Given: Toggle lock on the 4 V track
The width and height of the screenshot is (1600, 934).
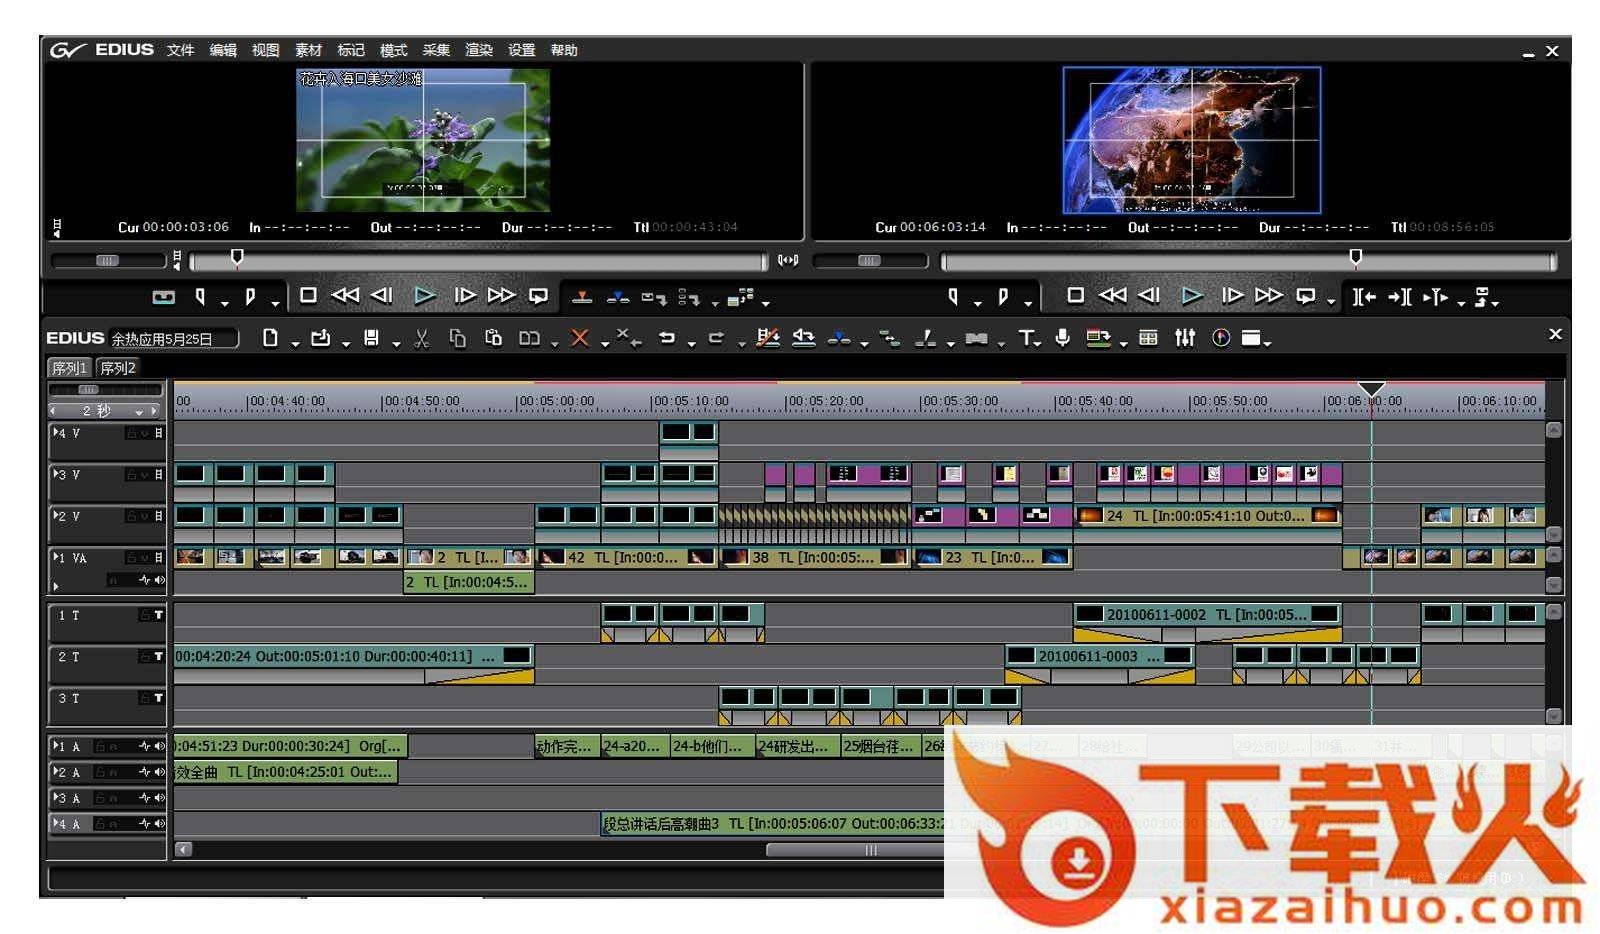Looking at the screenshot, I should click(x=131, y=433).
